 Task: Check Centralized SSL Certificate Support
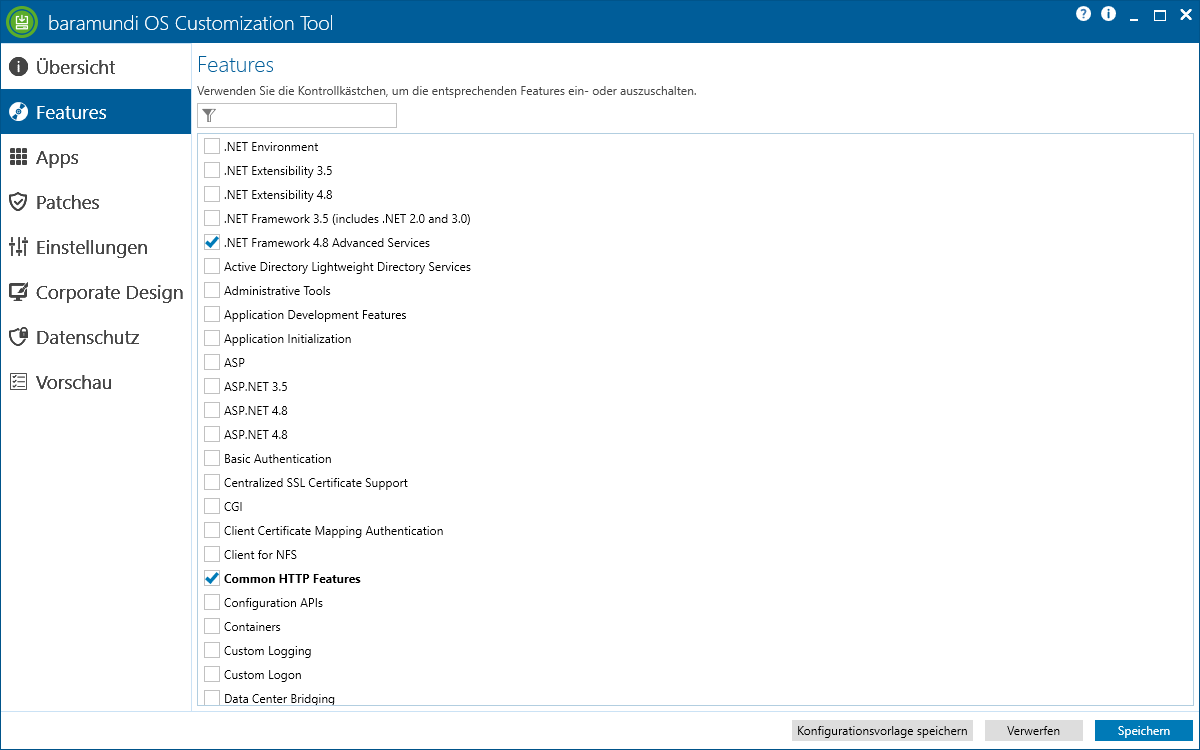pyautogui.click(x=212, y=482)
